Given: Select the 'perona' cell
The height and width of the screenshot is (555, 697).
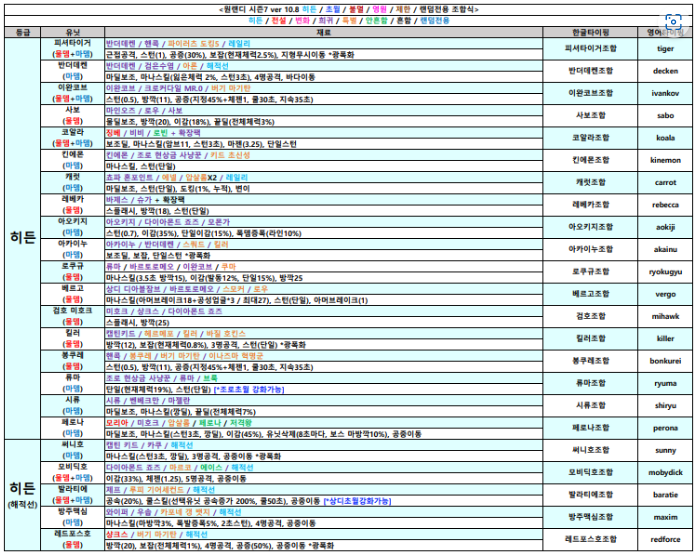Looking at the screenshot, I should pos(665,428).
